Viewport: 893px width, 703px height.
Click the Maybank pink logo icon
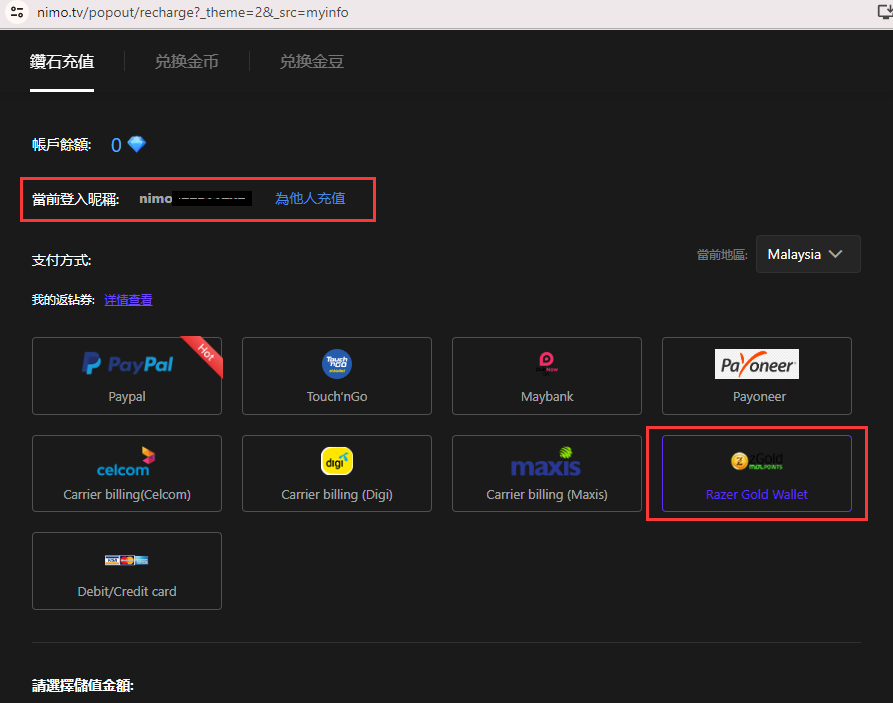pos(547,363)
